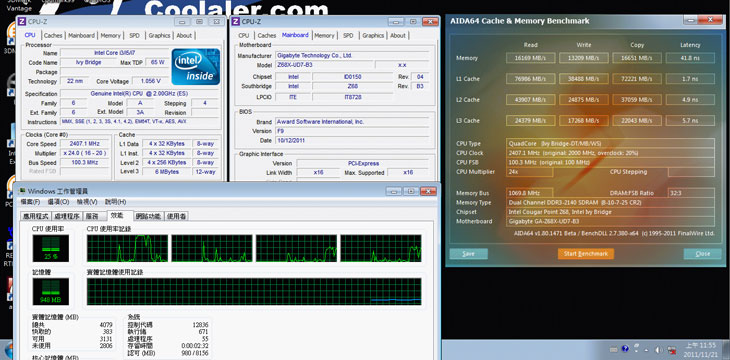Click the Task Manager title bar icon
This screenshot has width=730, height=360.
21,191
